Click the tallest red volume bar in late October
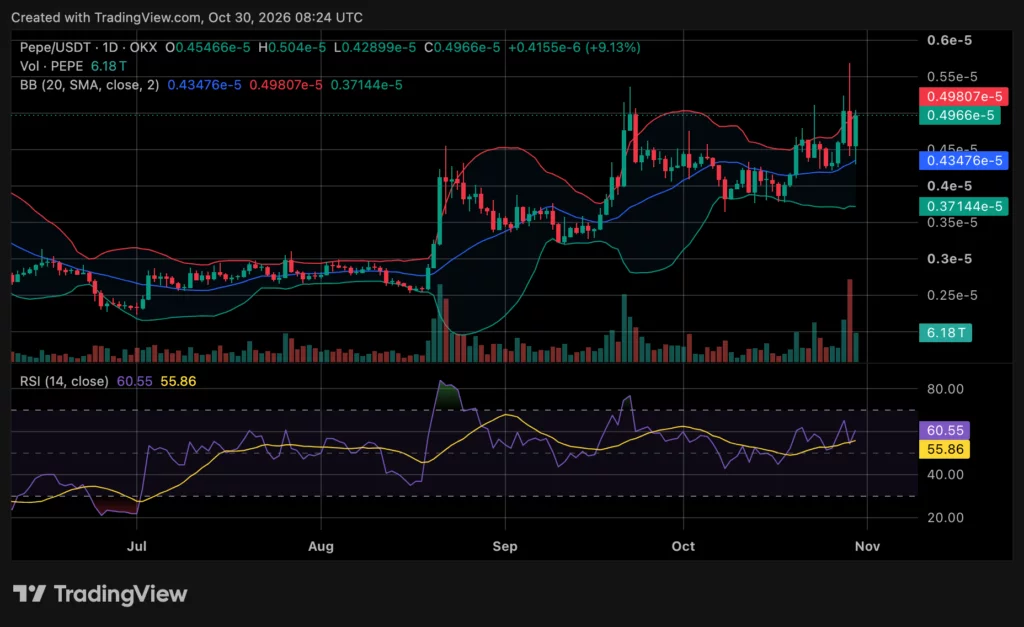This screenshot has width=1024, height=627. click(x=850, y=321)
